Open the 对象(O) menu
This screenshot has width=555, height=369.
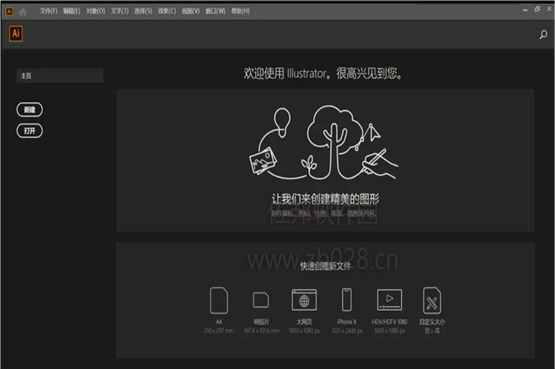click(96, 11)
